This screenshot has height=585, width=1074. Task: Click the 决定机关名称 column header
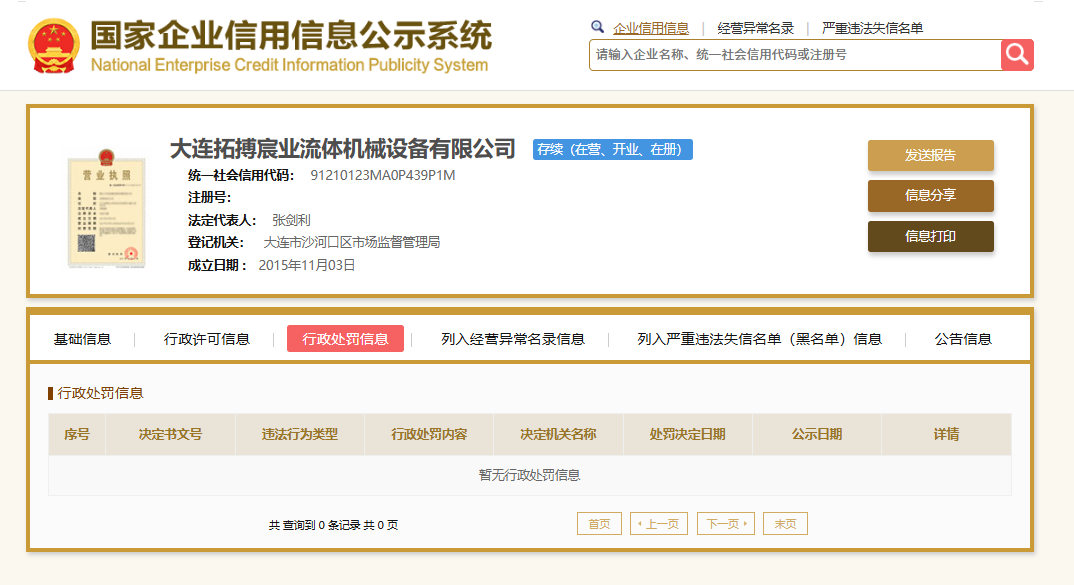[559, 434]
